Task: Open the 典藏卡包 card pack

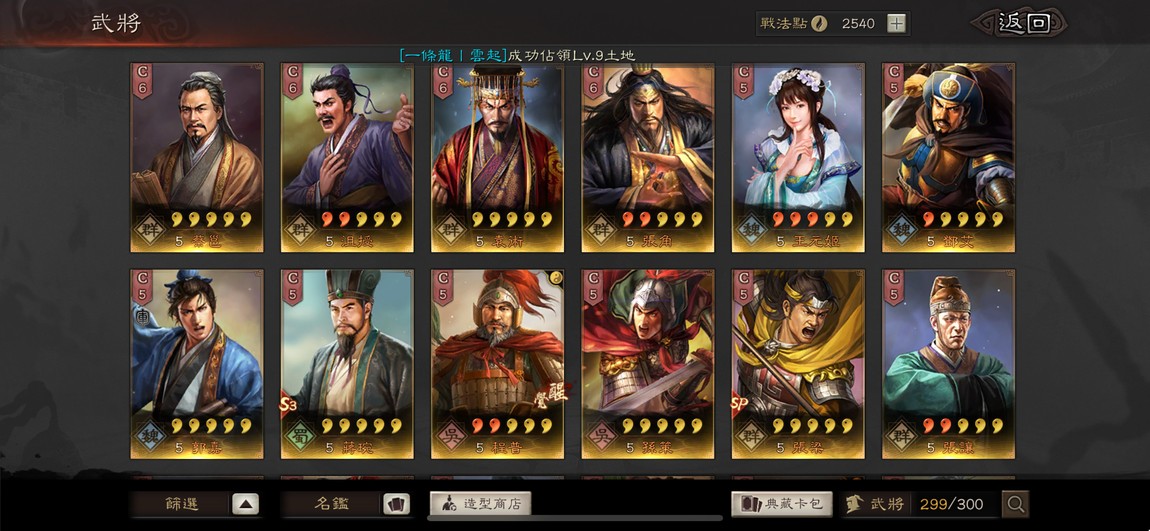Action: click(781, 504)
